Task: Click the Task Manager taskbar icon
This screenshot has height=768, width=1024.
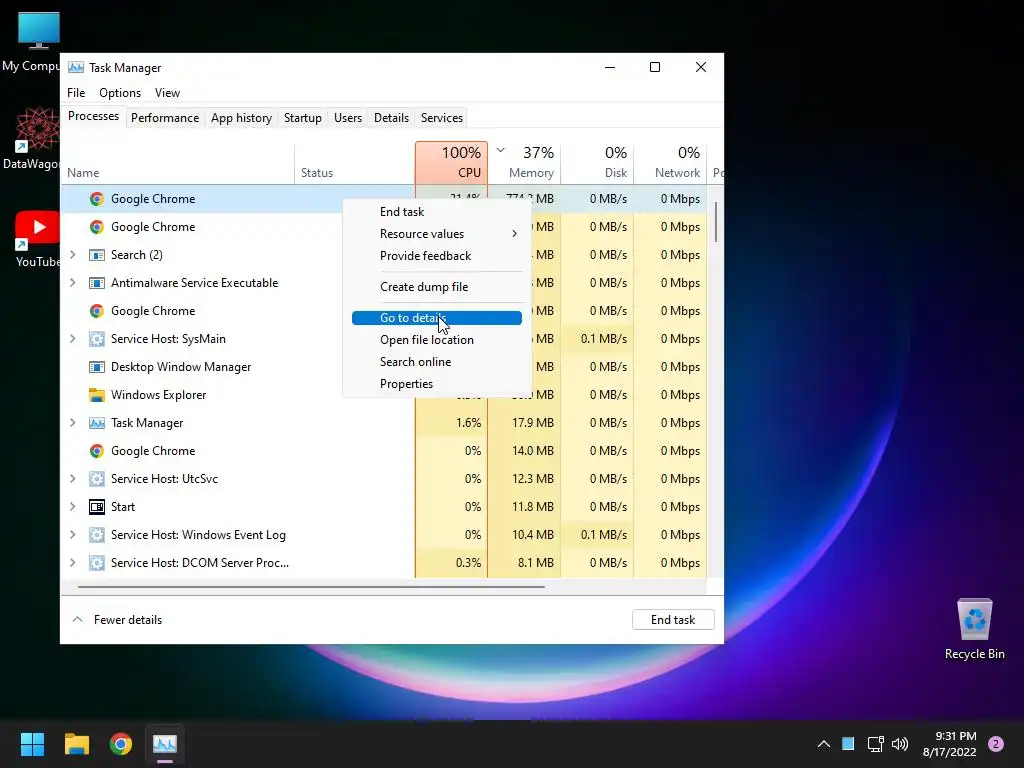Action: pos(165,744)
